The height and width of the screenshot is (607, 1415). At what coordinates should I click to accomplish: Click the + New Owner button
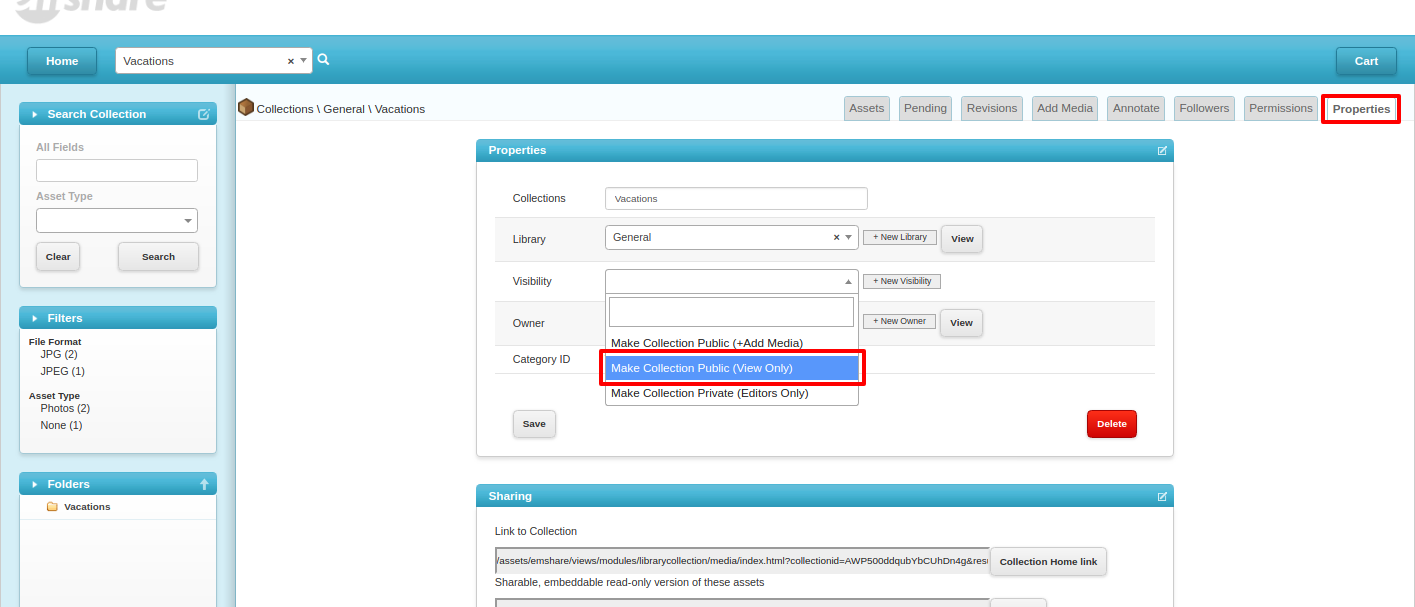pyautogui.click(x=900, y=321)
